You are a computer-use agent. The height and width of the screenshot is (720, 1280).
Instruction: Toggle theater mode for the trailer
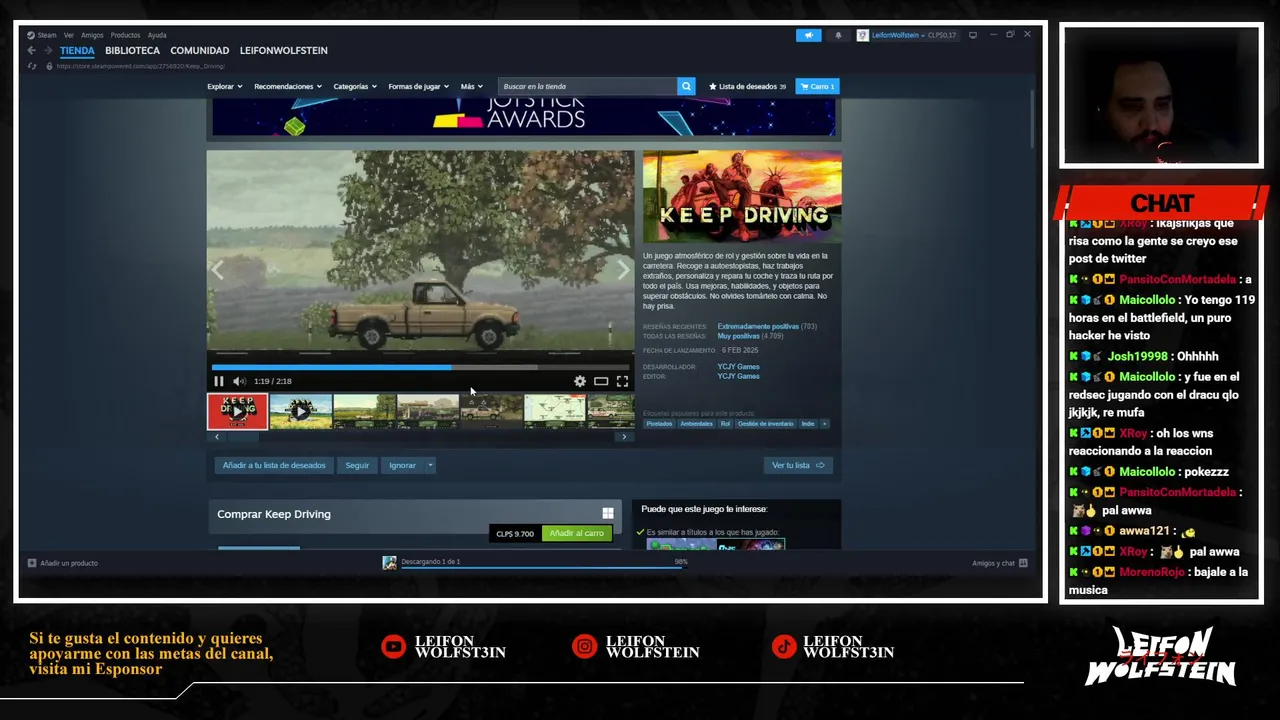[601, 381]
